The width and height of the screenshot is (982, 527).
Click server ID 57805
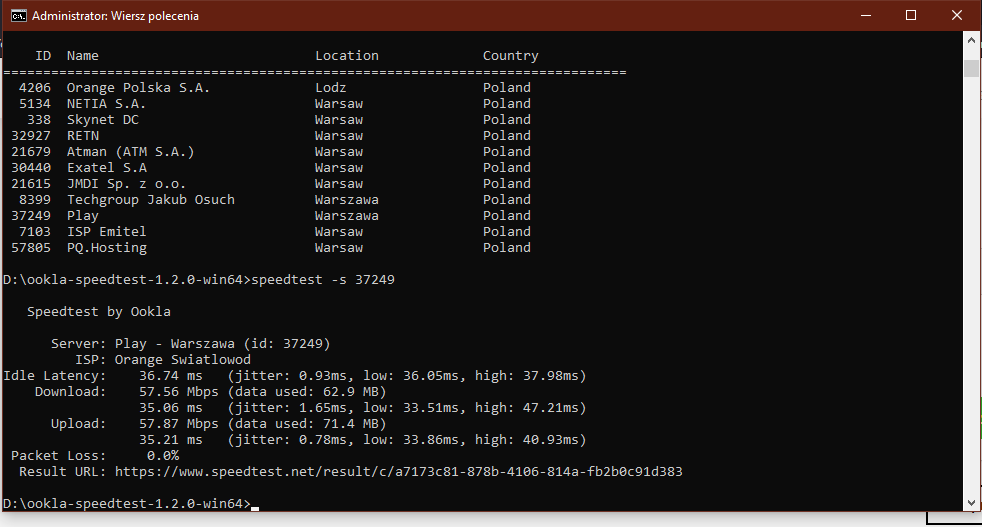point(31,248)
